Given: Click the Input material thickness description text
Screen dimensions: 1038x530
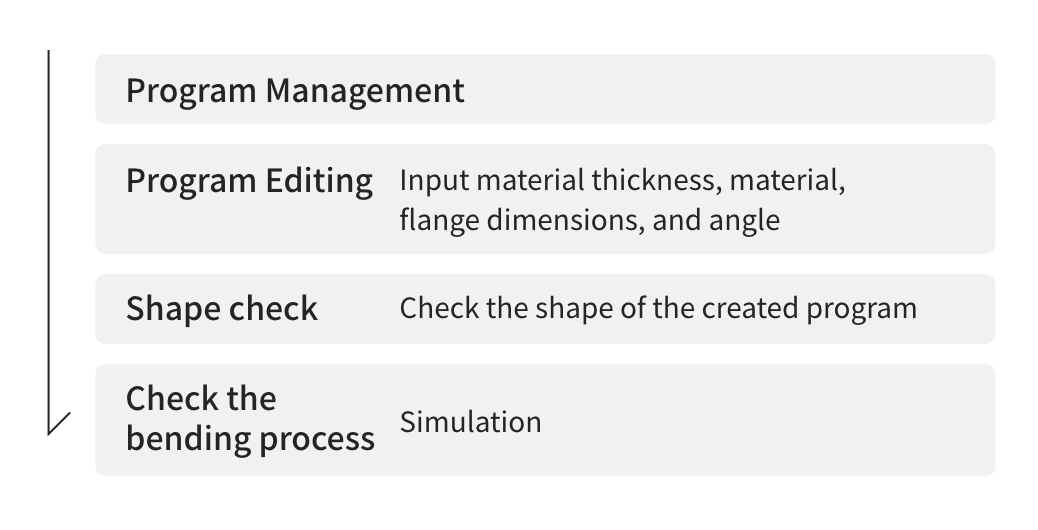Looking at the screenshot, I should pyautogui.click(x=622, y=180).
